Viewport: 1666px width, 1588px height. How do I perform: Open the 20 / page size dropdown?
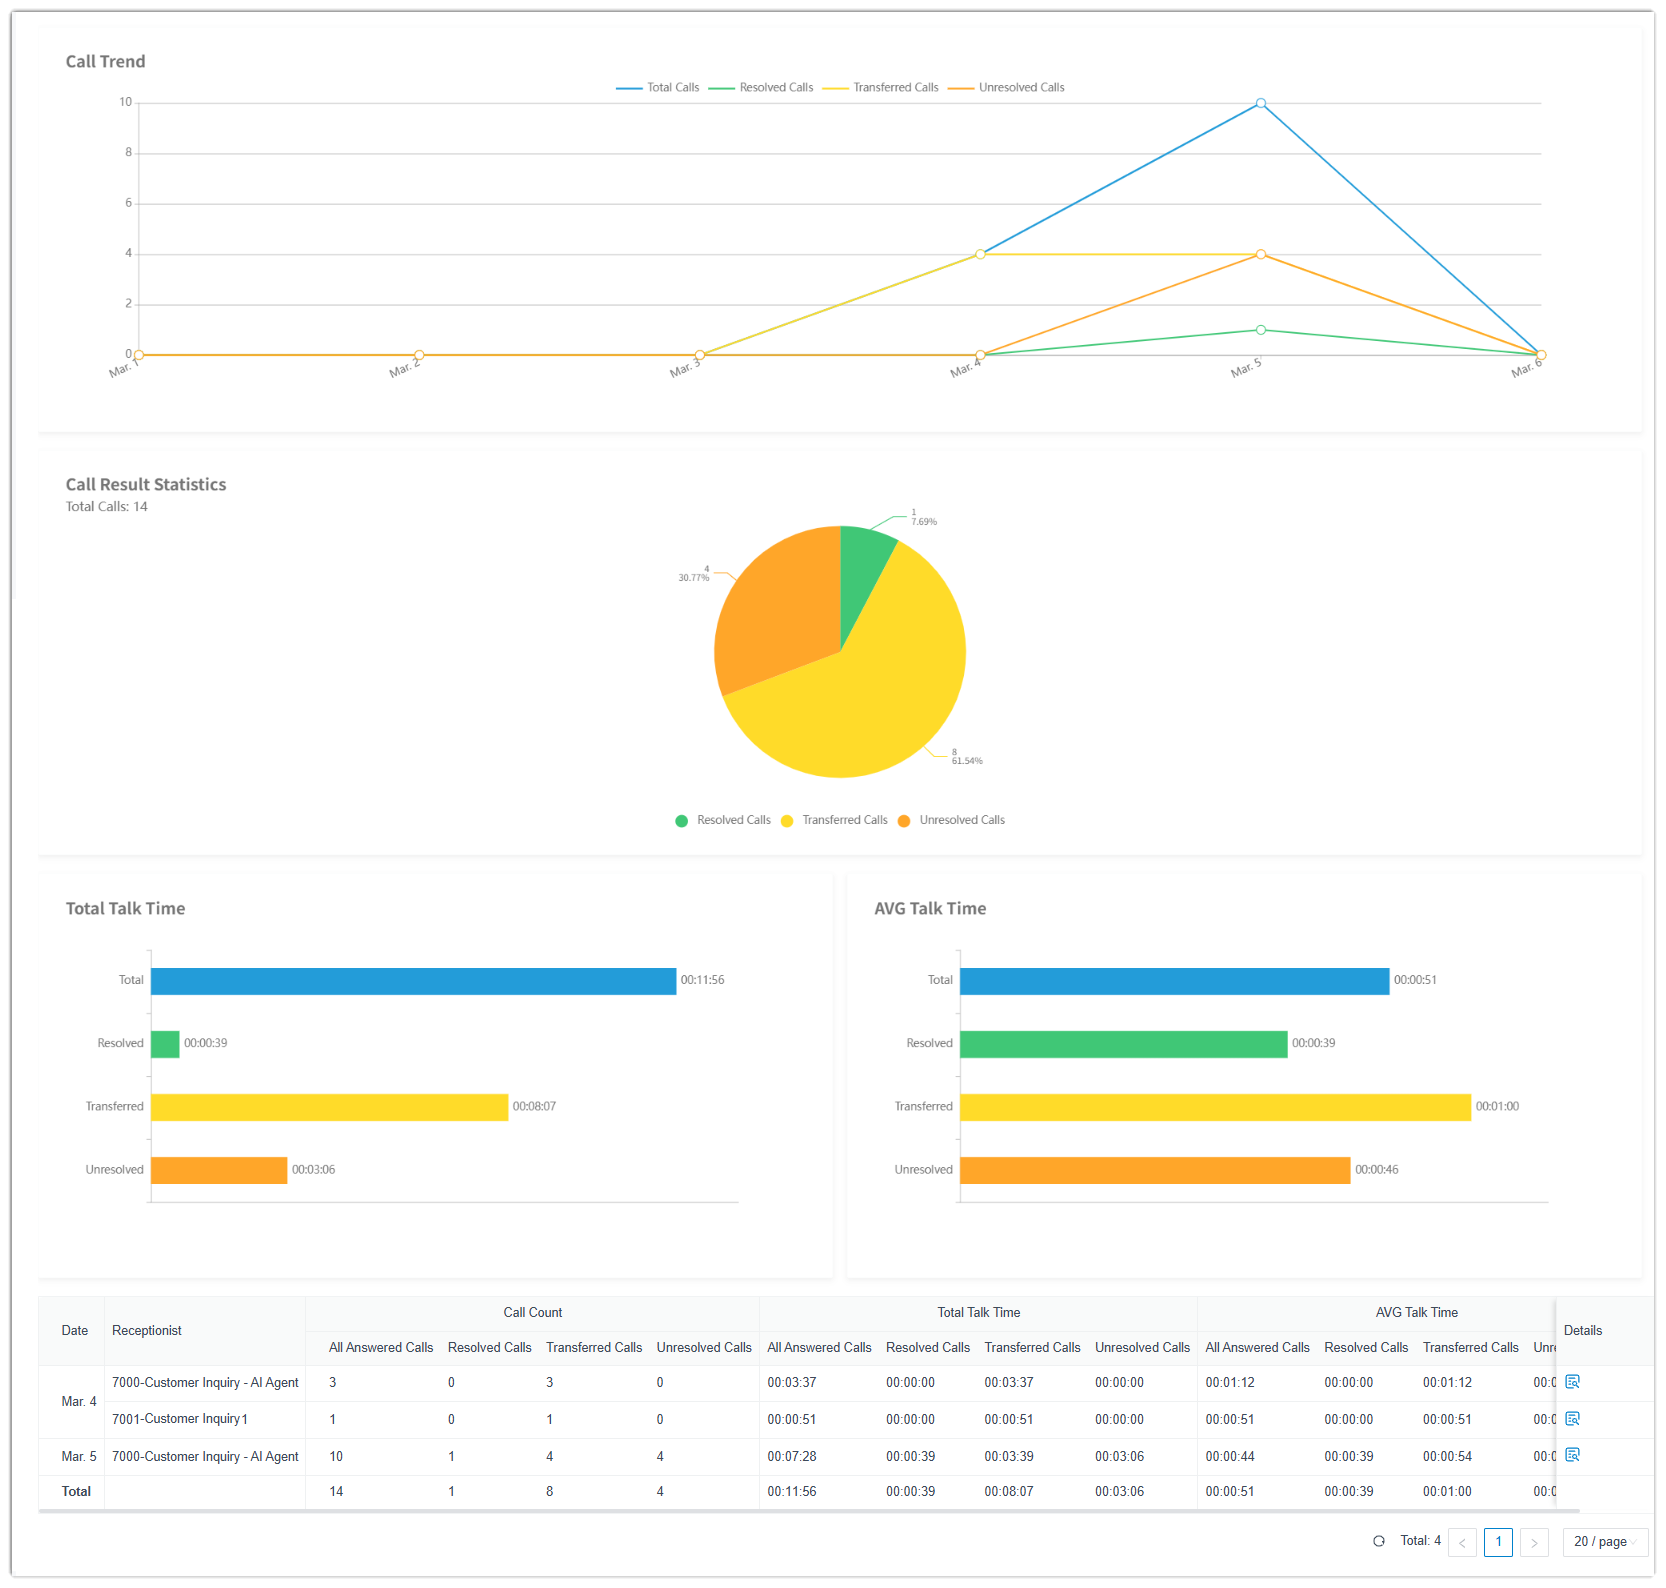[x=1604, y=1542]
